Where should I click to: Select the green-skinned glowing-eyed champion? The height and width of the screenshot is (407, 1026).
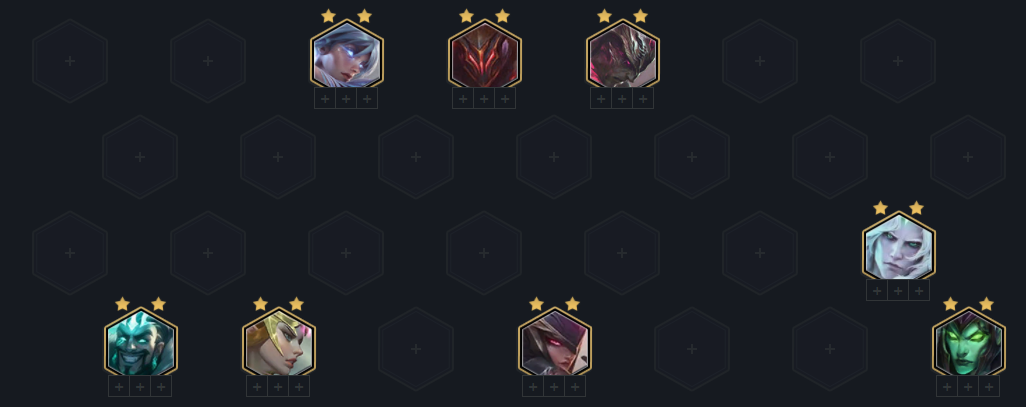tap(969, 342)
